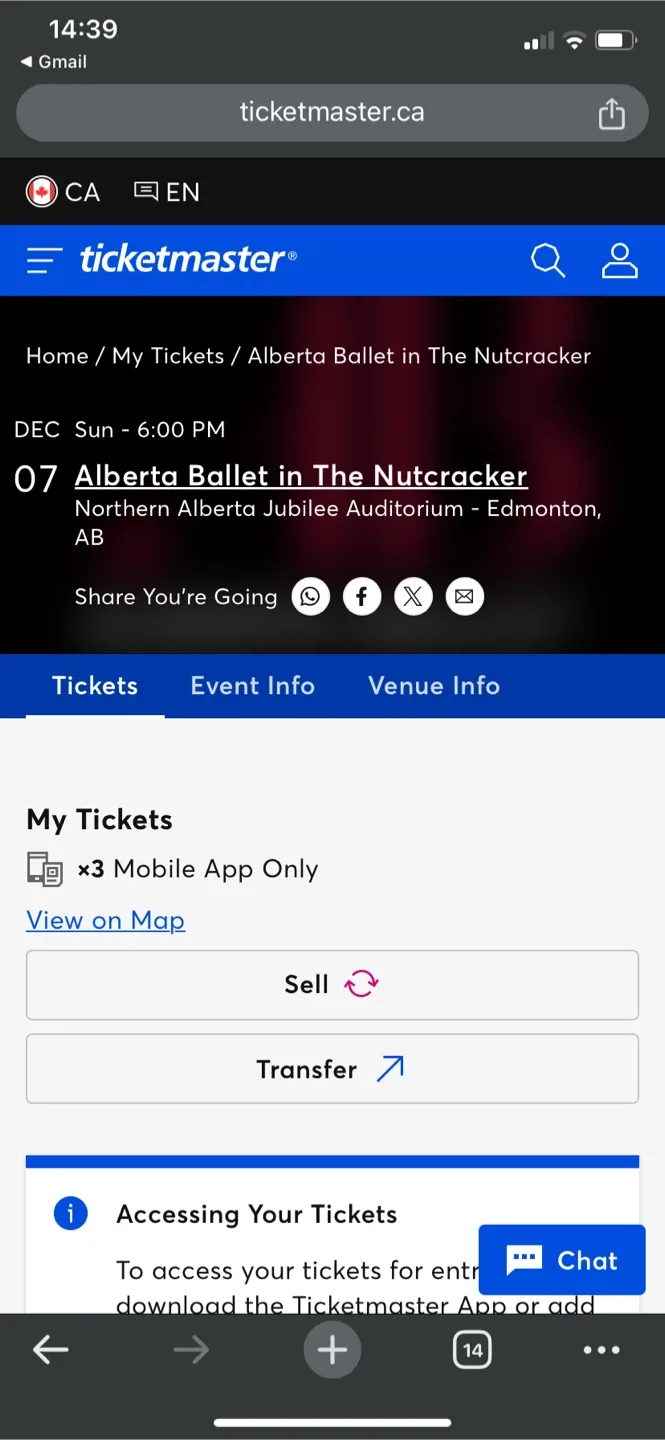The width and height of the screenshot is (665, 1440).
Task: Click the View on Map link
Action: (x=105, y=920)
